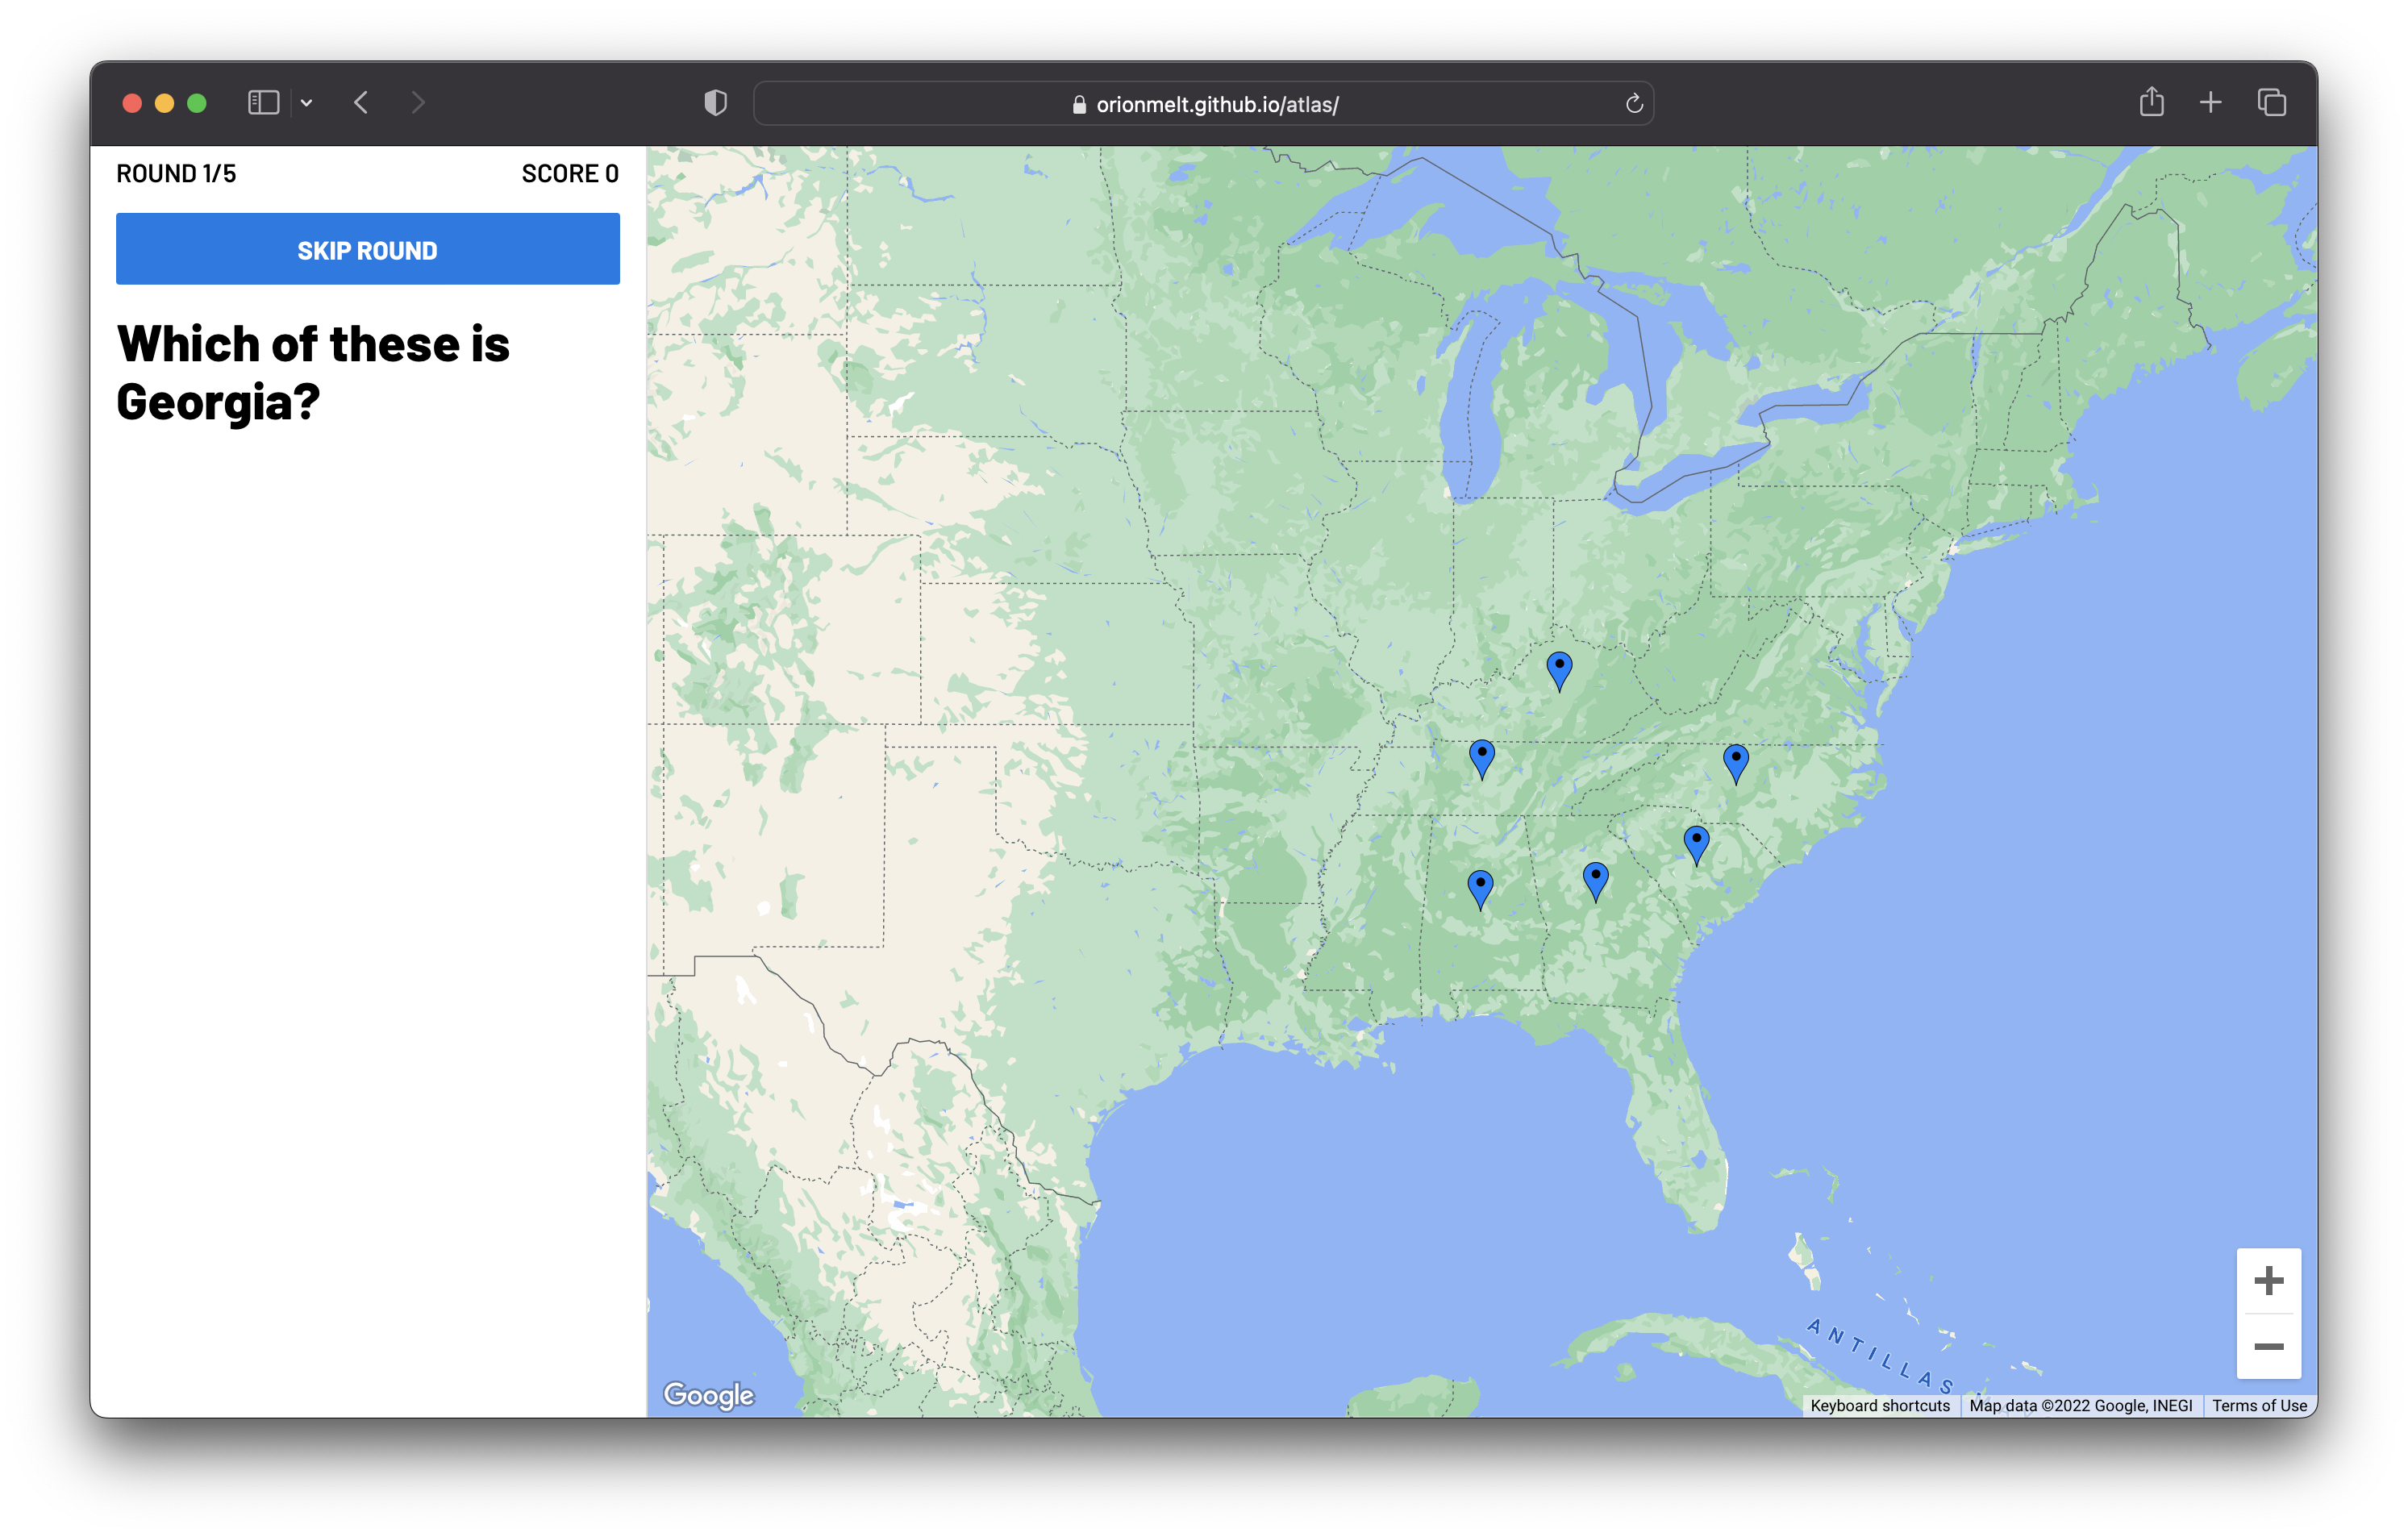Open Keyboard shortcuts on the map
This screenshot has width=2408, height=1537.
pos(1879,1405)
